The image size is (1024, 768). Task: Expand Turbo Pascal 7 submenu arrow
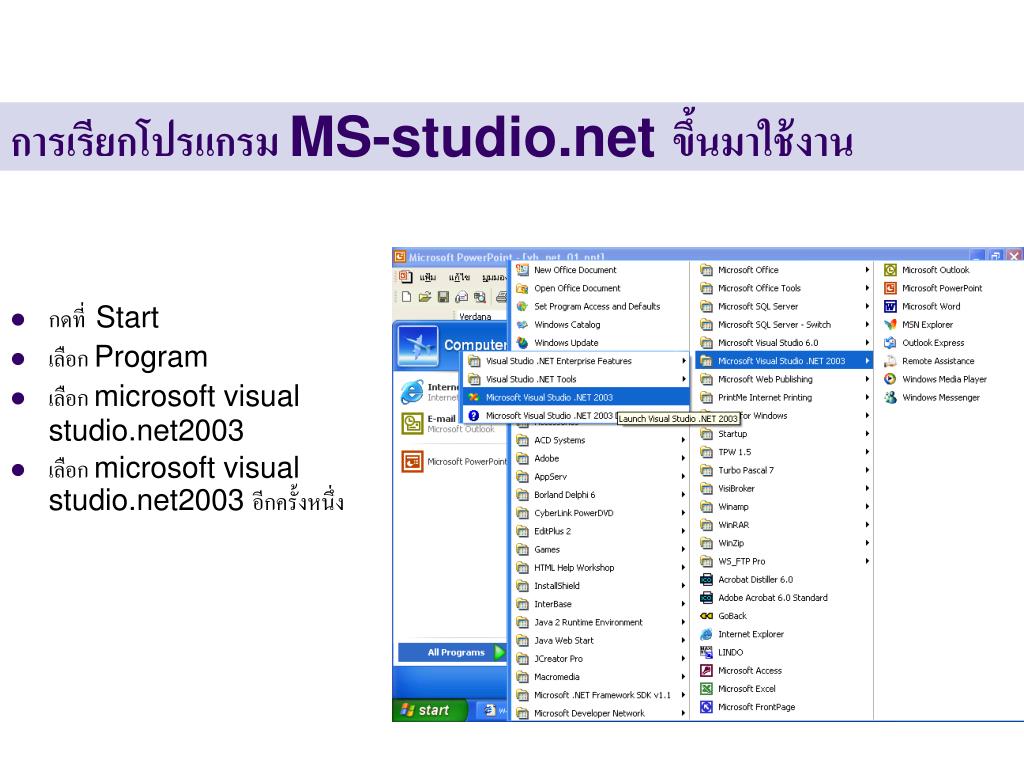(x=867, y=470)
